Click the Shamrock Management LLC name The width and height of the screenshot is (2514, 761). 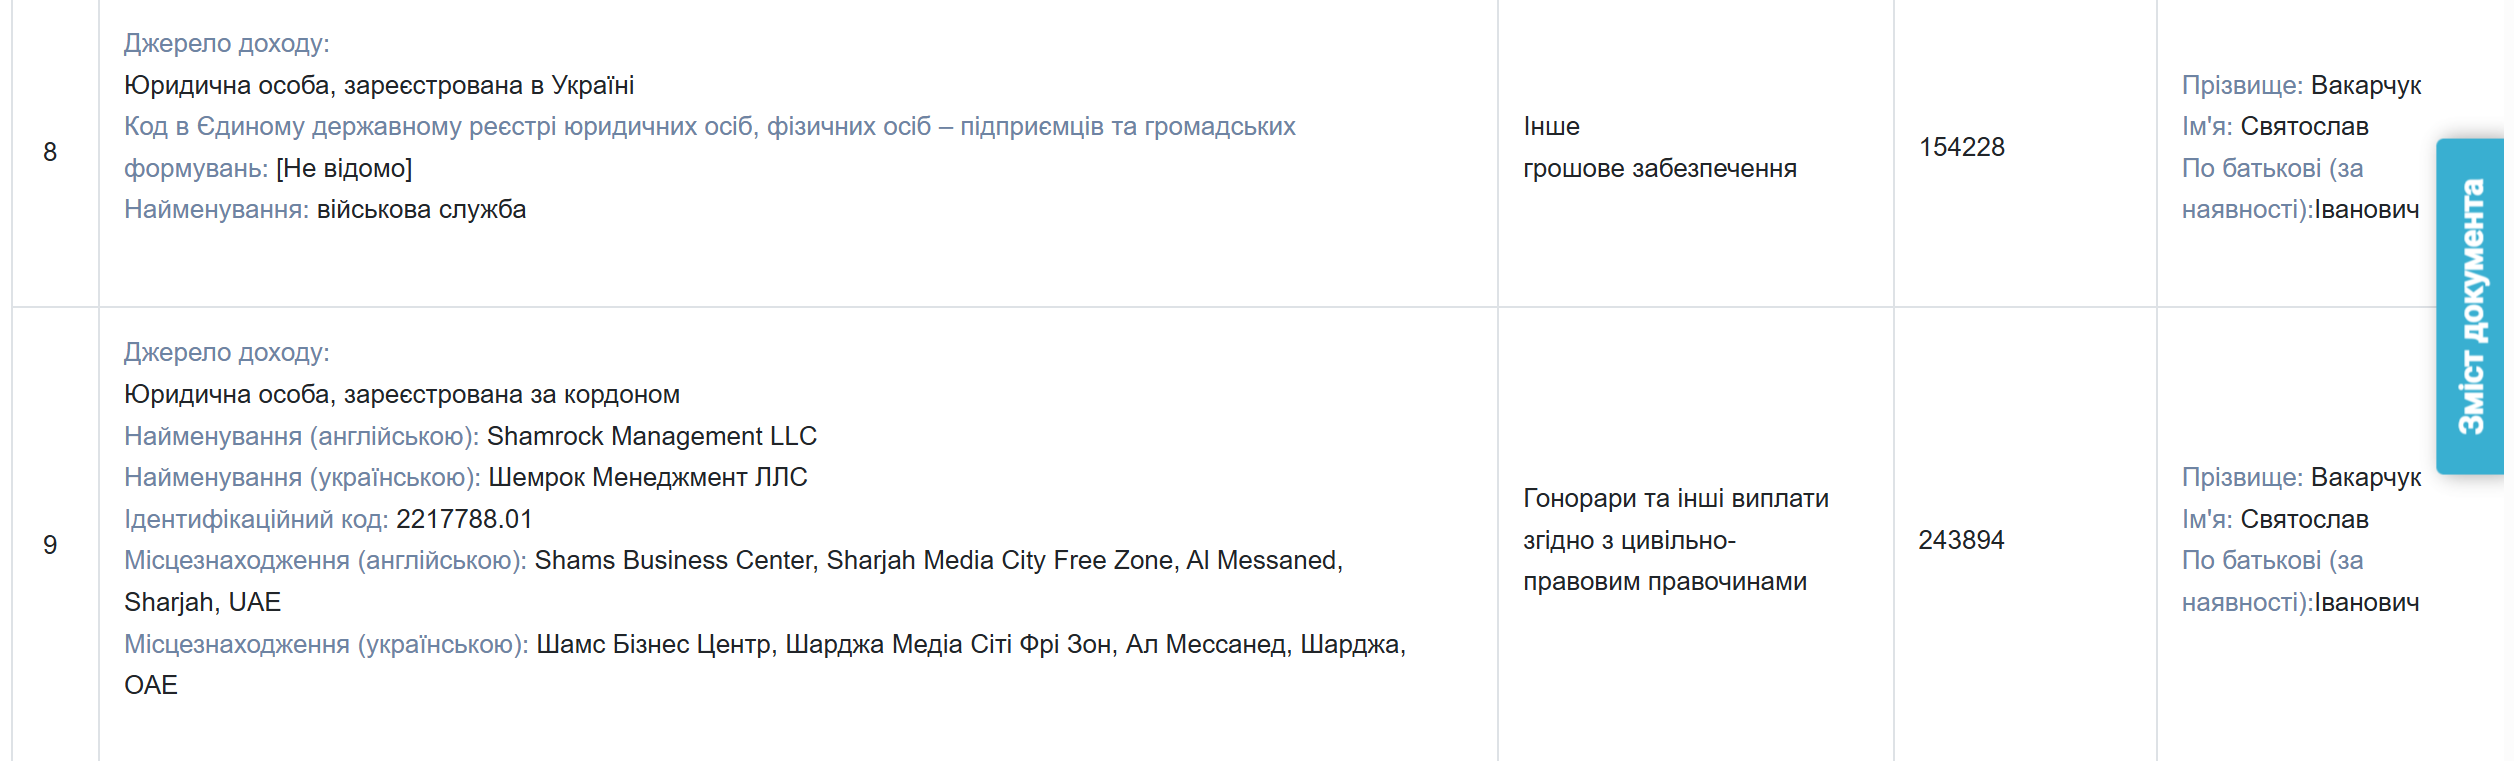[x=651, y=437]
